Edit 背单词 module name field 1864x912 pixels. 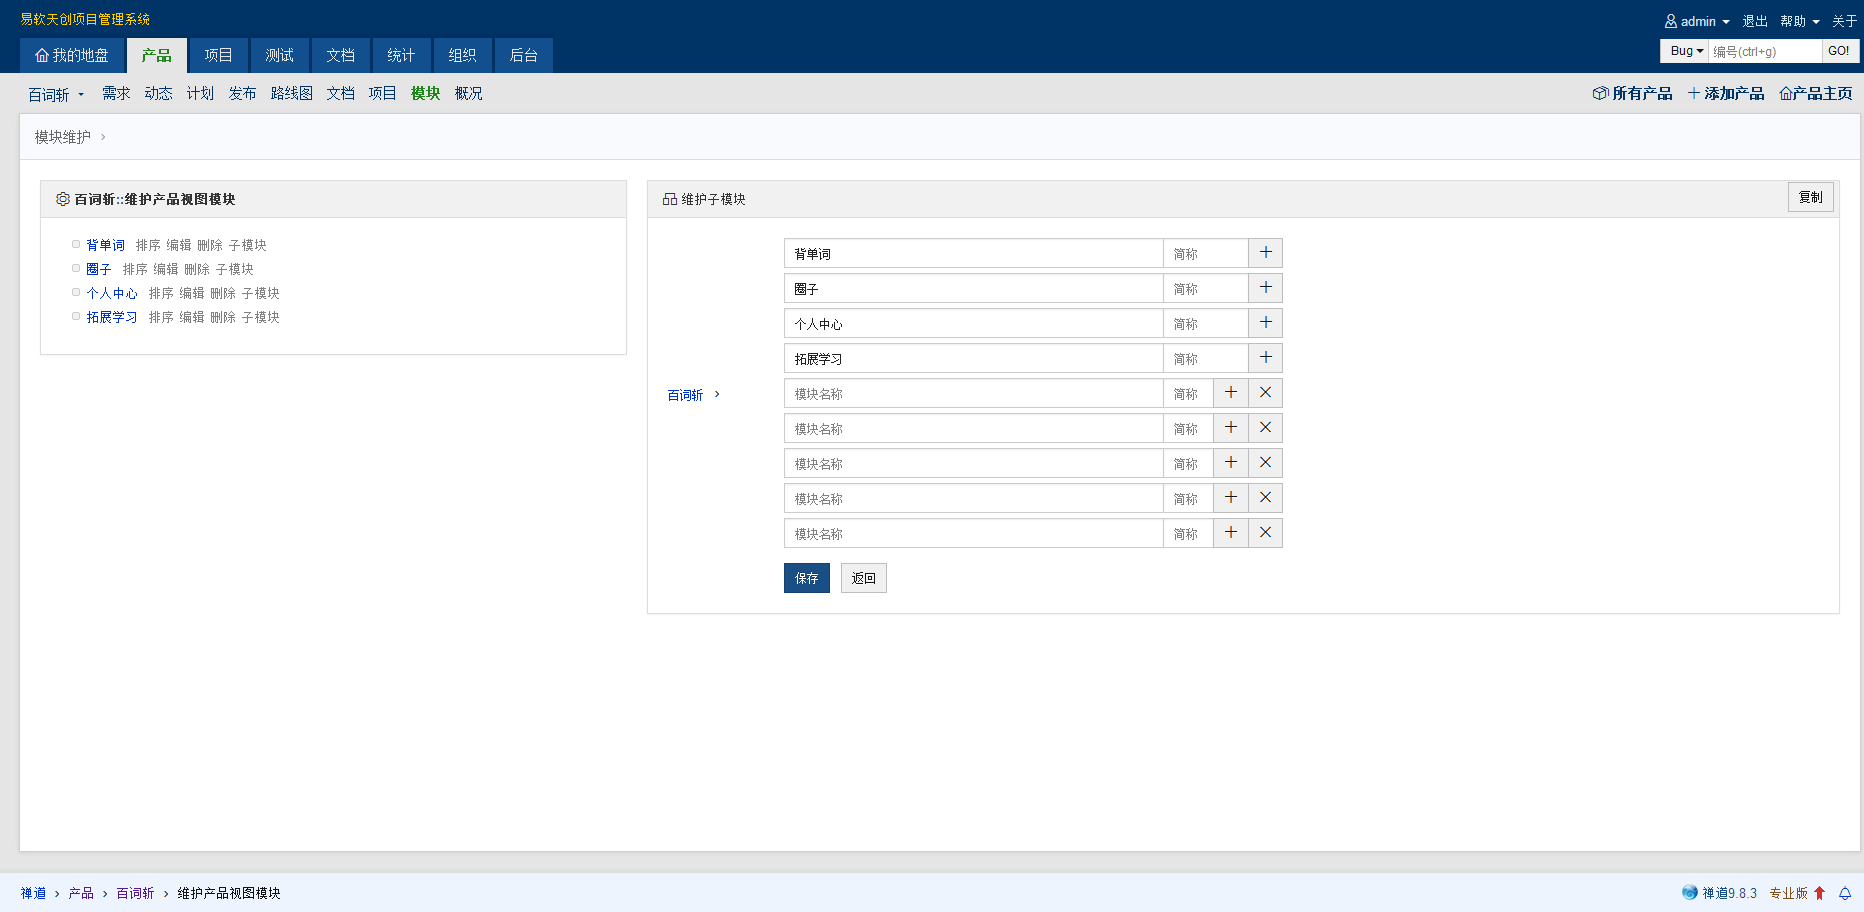[x=974, y=253]
